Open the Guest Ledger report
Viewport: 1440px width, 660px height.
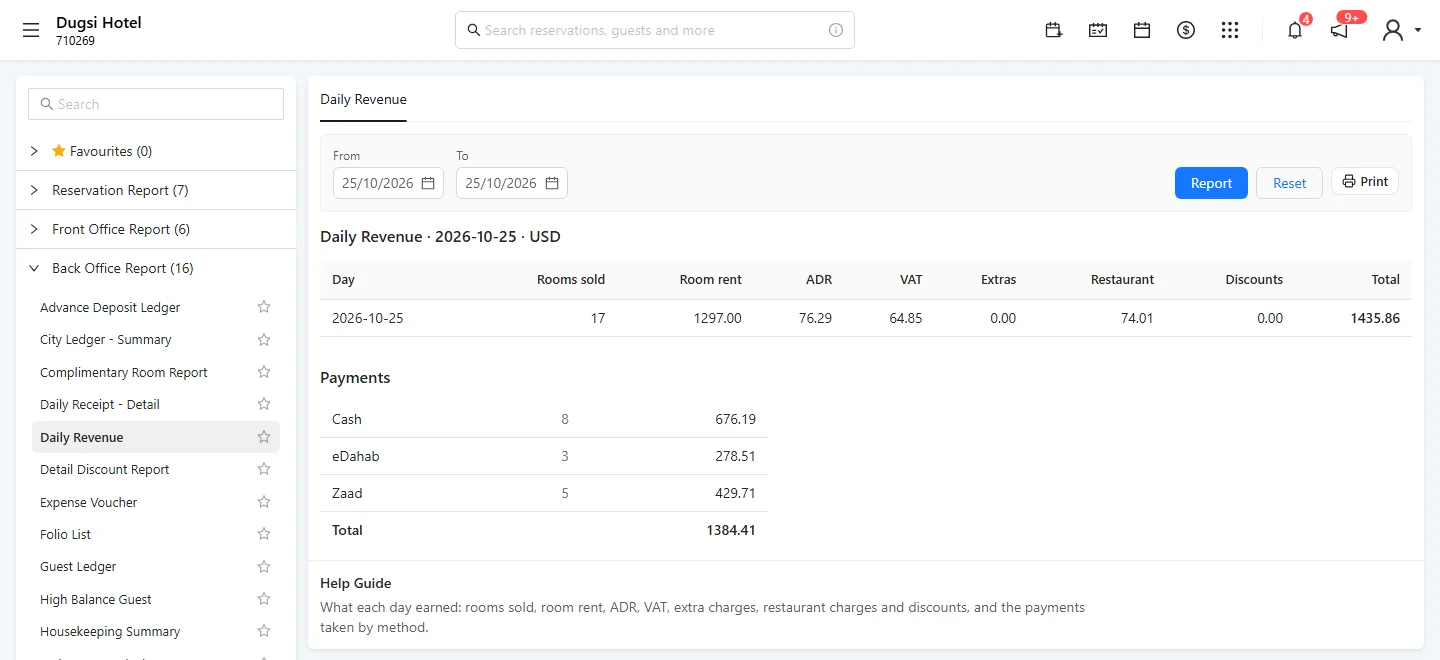click(x=78, y=567)
